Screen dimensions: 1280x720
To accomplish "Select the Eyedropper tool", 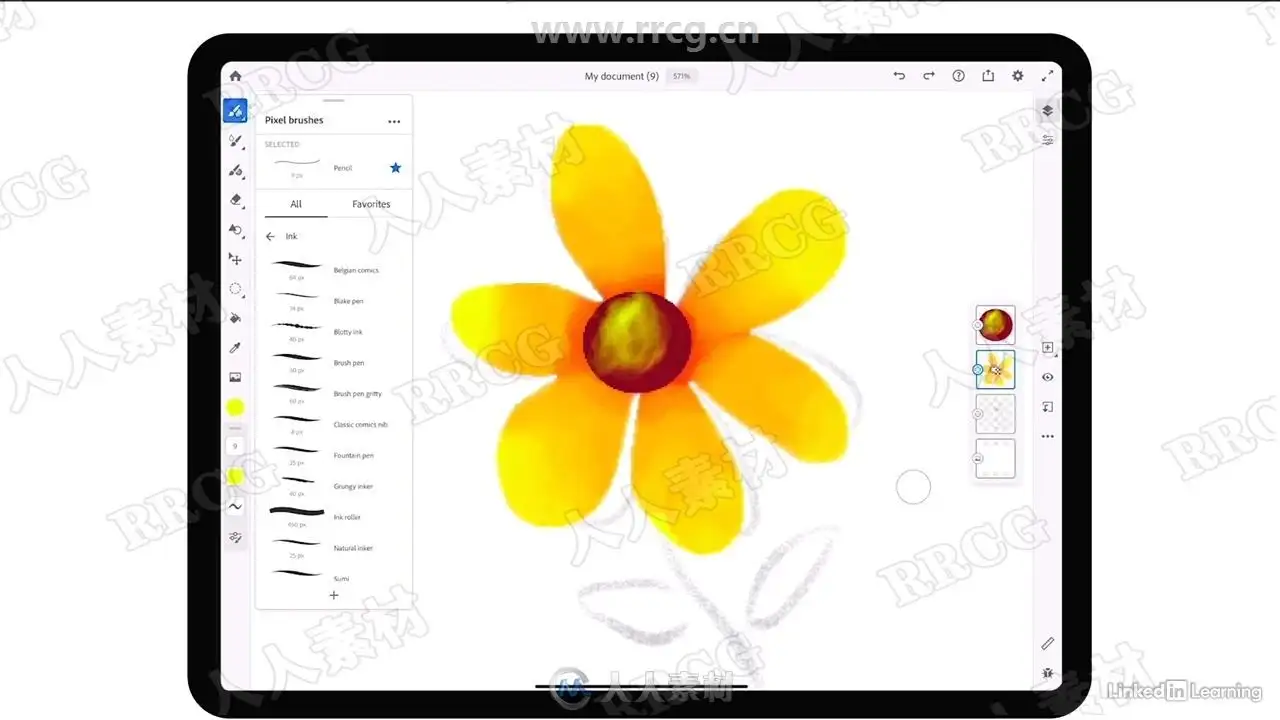I will pos(235,347).
